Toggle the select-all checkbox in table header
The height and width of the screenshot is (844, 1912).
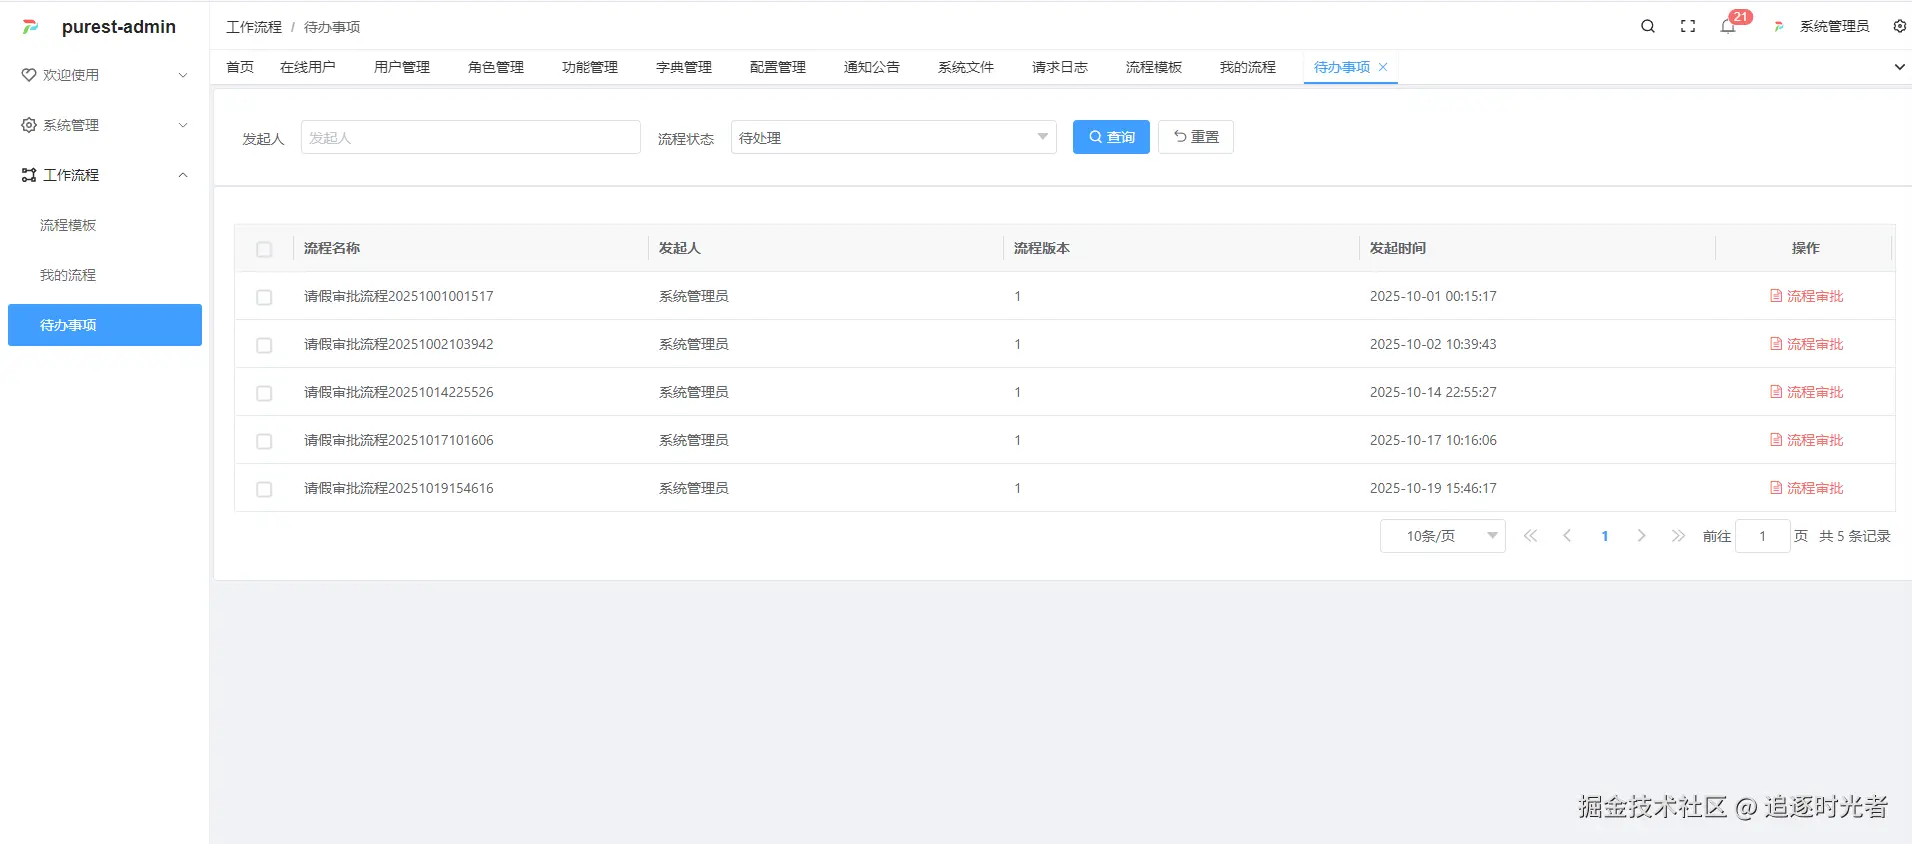click(x=264, y=249)
